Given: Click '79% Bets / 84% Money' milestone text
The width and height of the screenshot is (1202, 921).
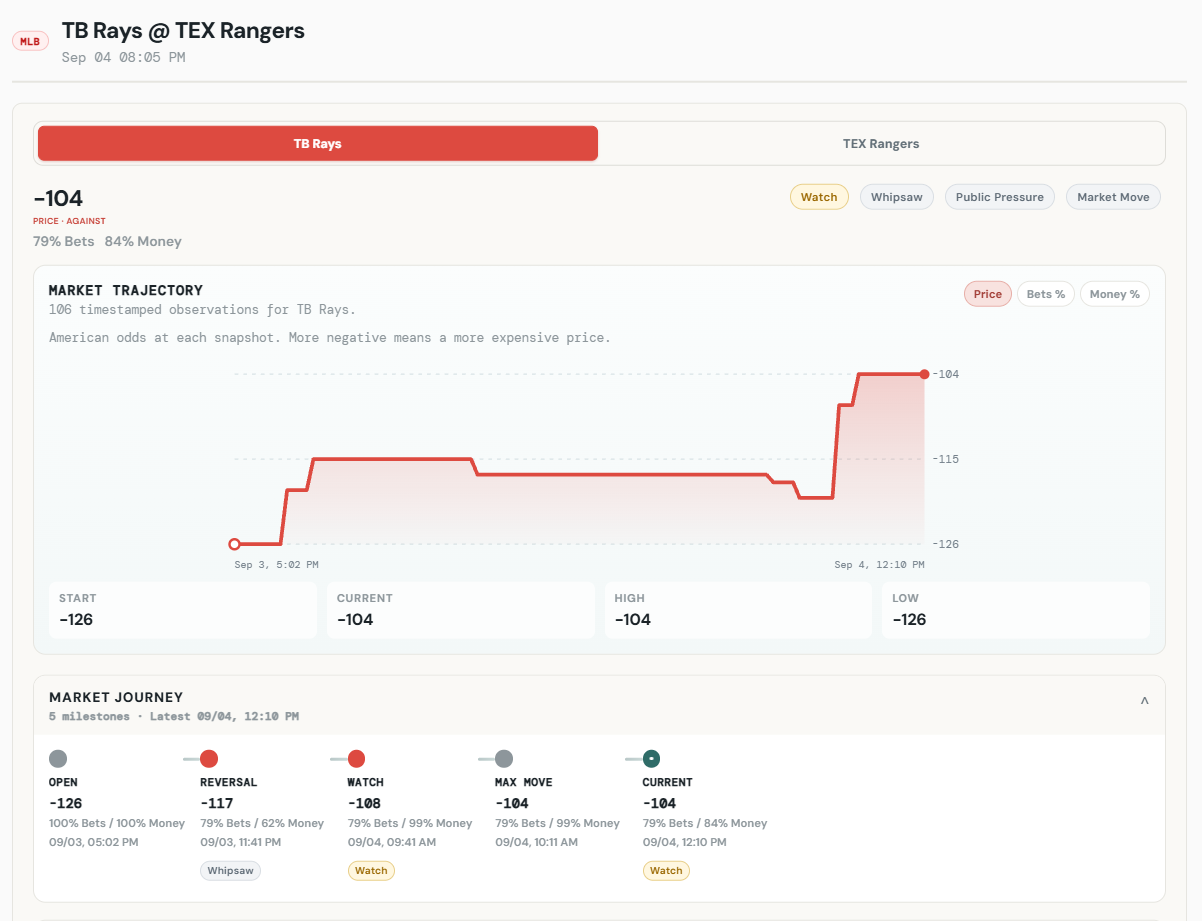Looking at the screenshot, I should point(705,823).
